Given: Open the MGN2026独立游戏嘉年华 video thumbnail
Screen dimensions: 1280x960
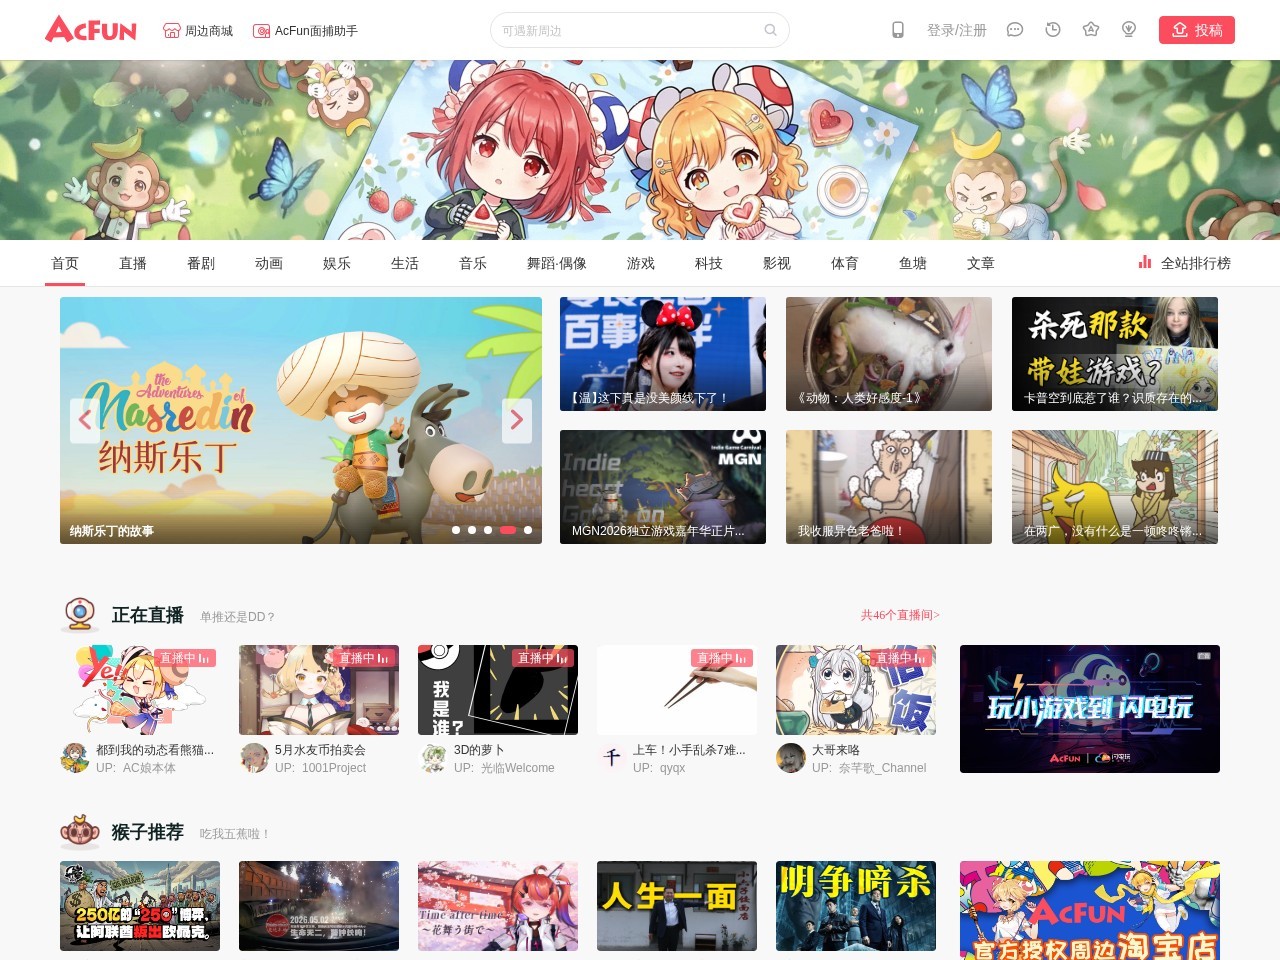Looking at the screenshot, I should point(663,487).
